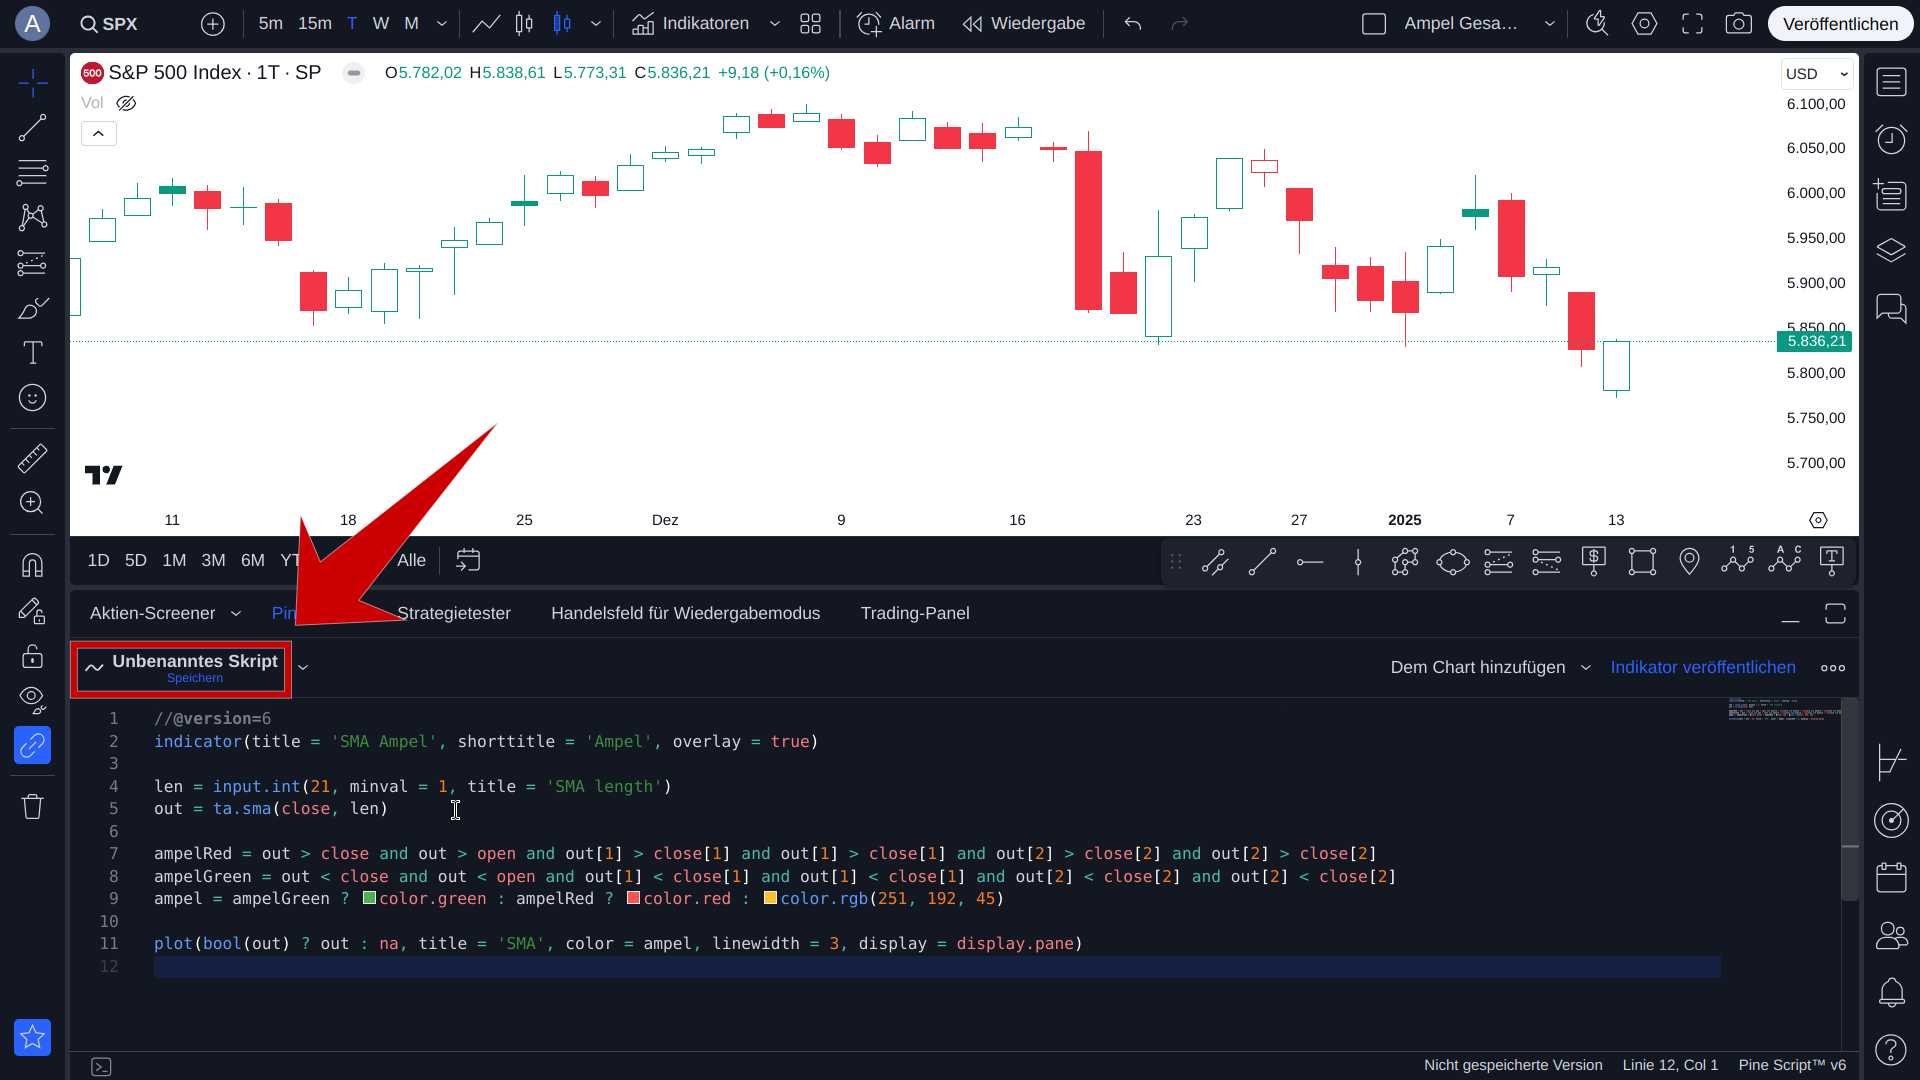Viewport: 1920px width, 1080px height.
Task: Select the brush drawing tool
Action: 32,308
